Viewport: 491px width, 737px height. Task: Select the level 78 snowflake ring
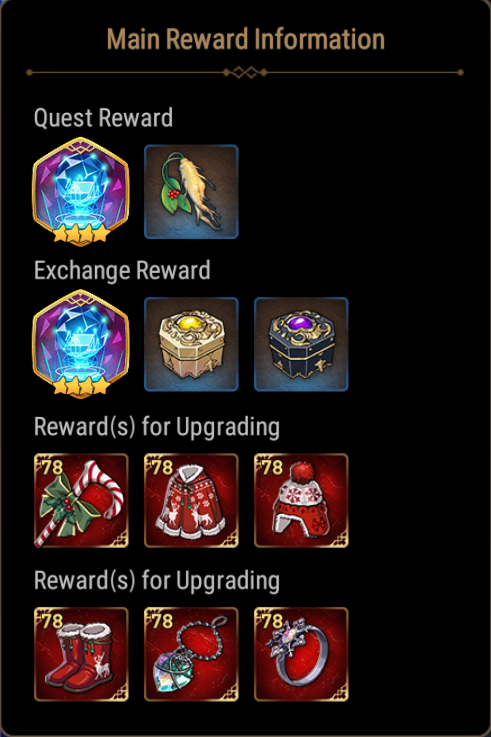coord(301,654)
